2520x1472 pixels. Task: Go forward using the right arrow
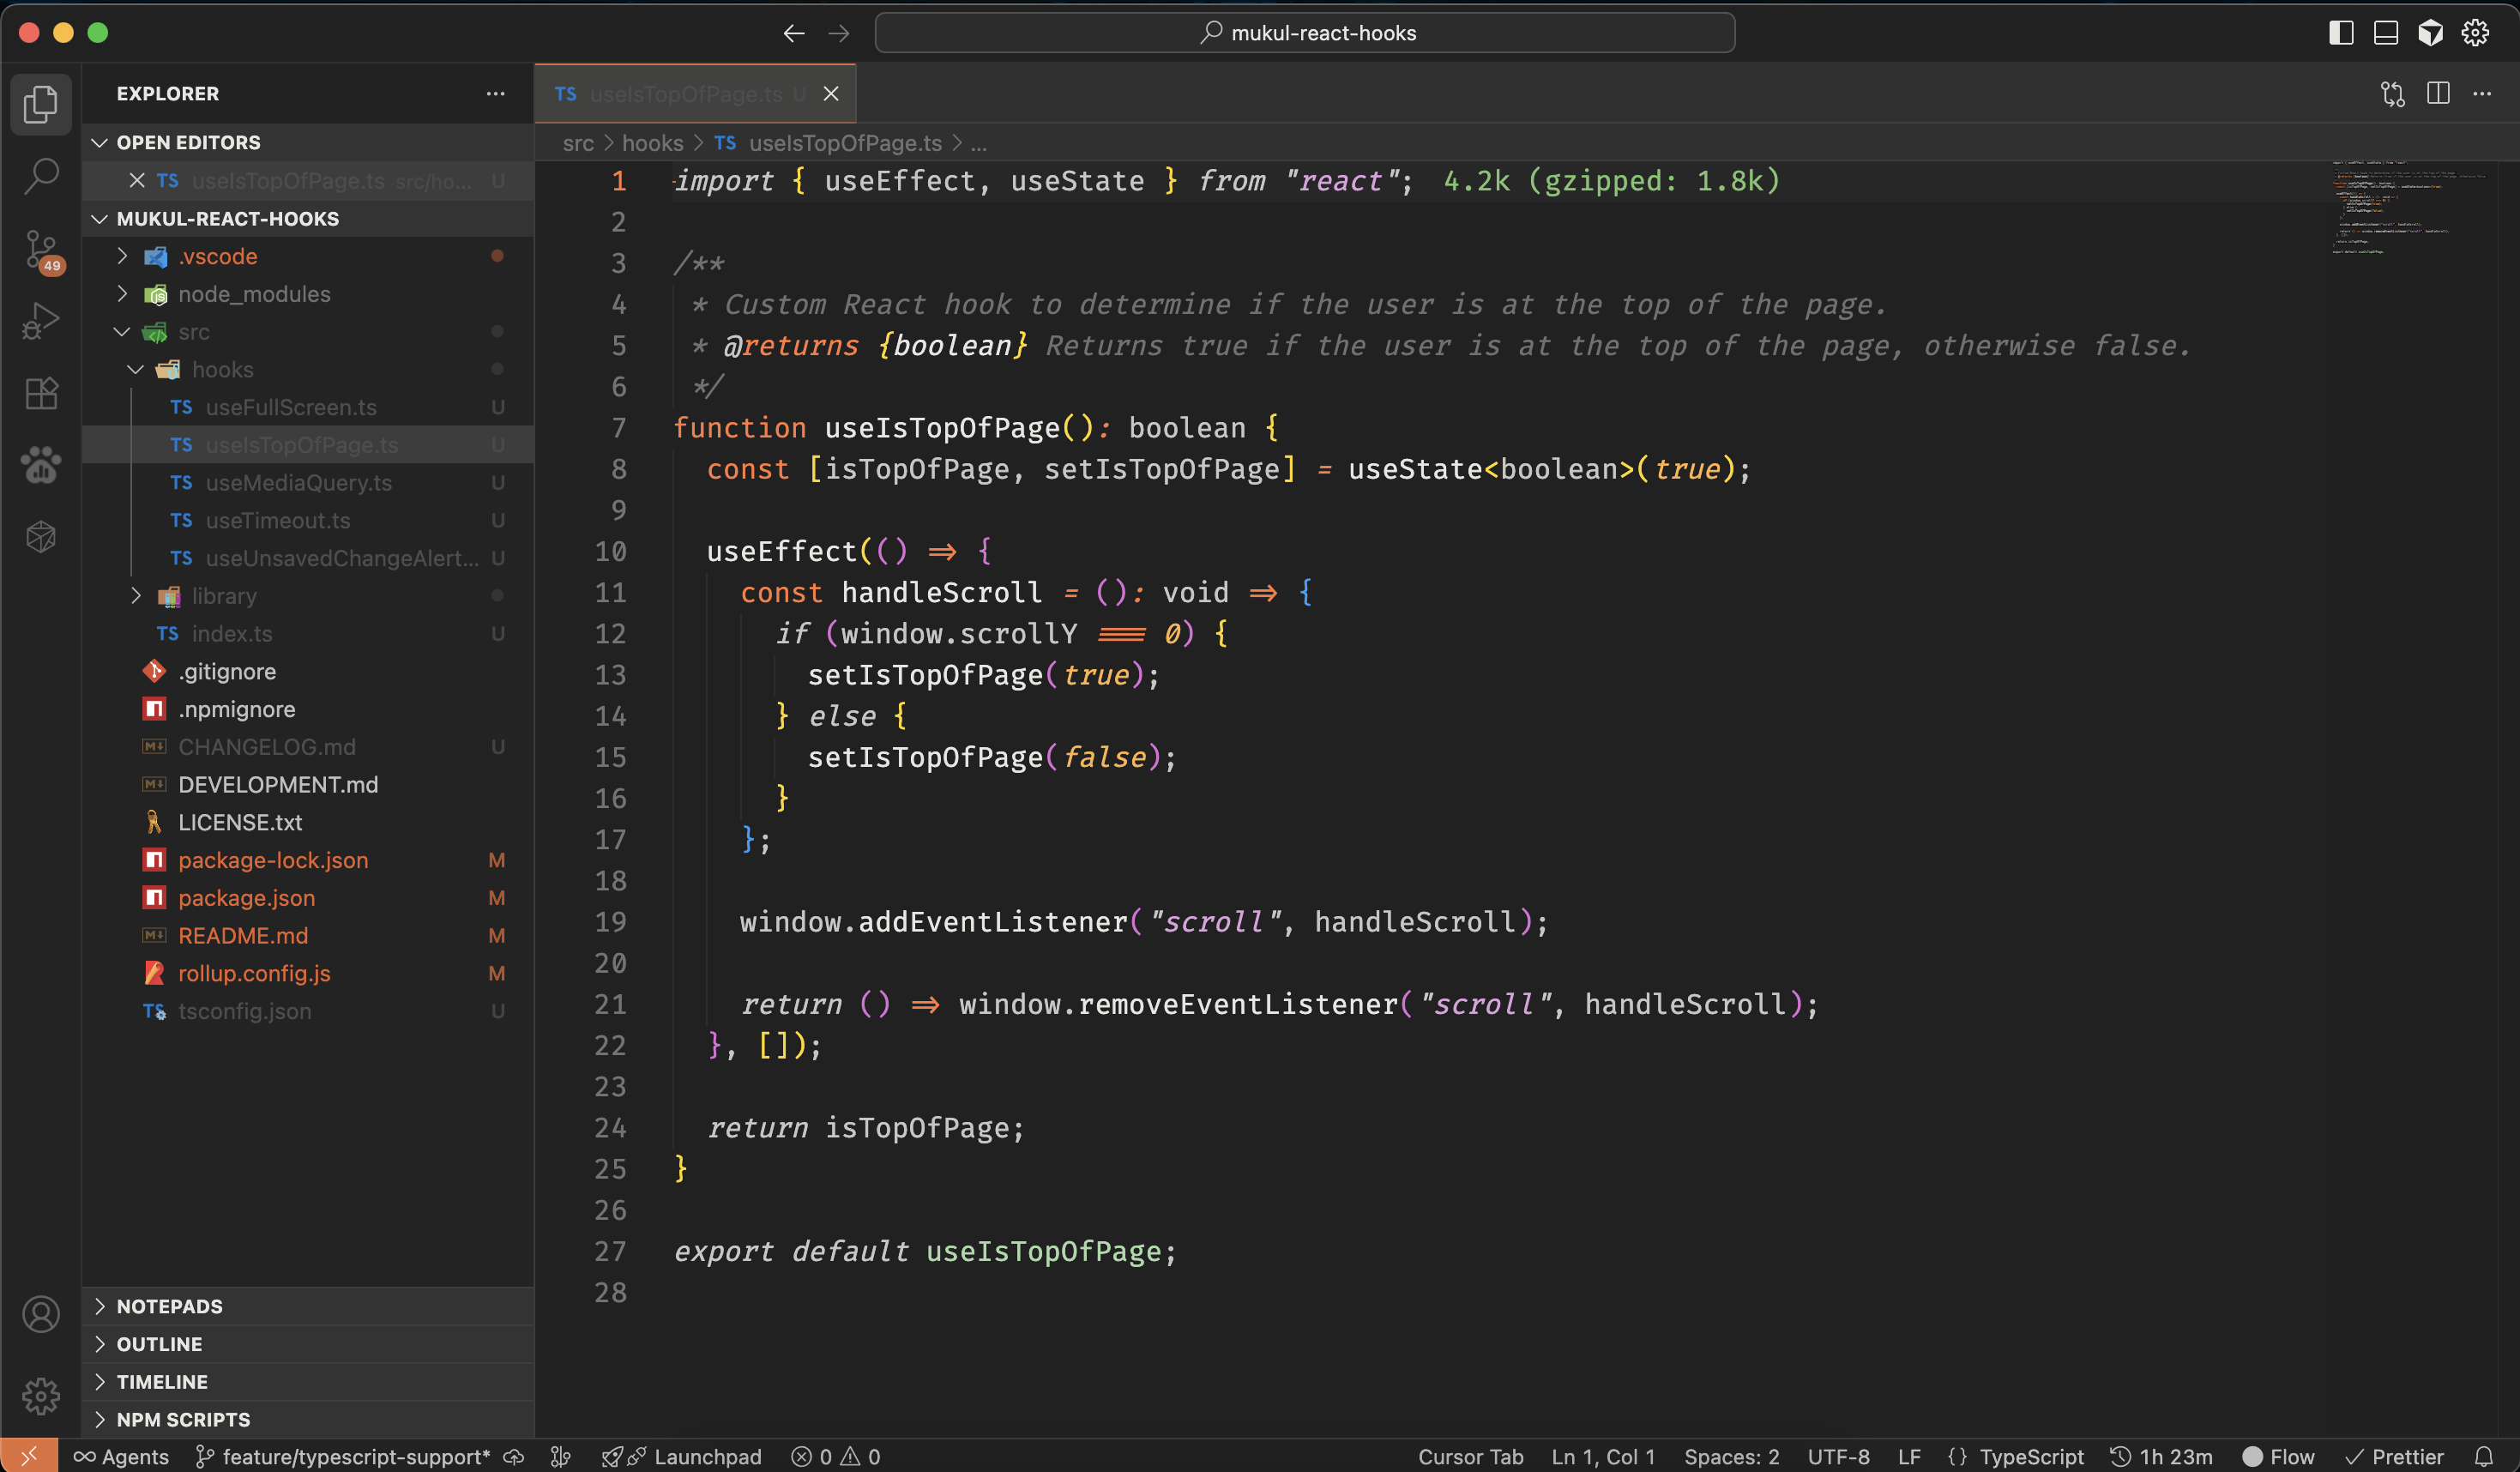point(839,33)
